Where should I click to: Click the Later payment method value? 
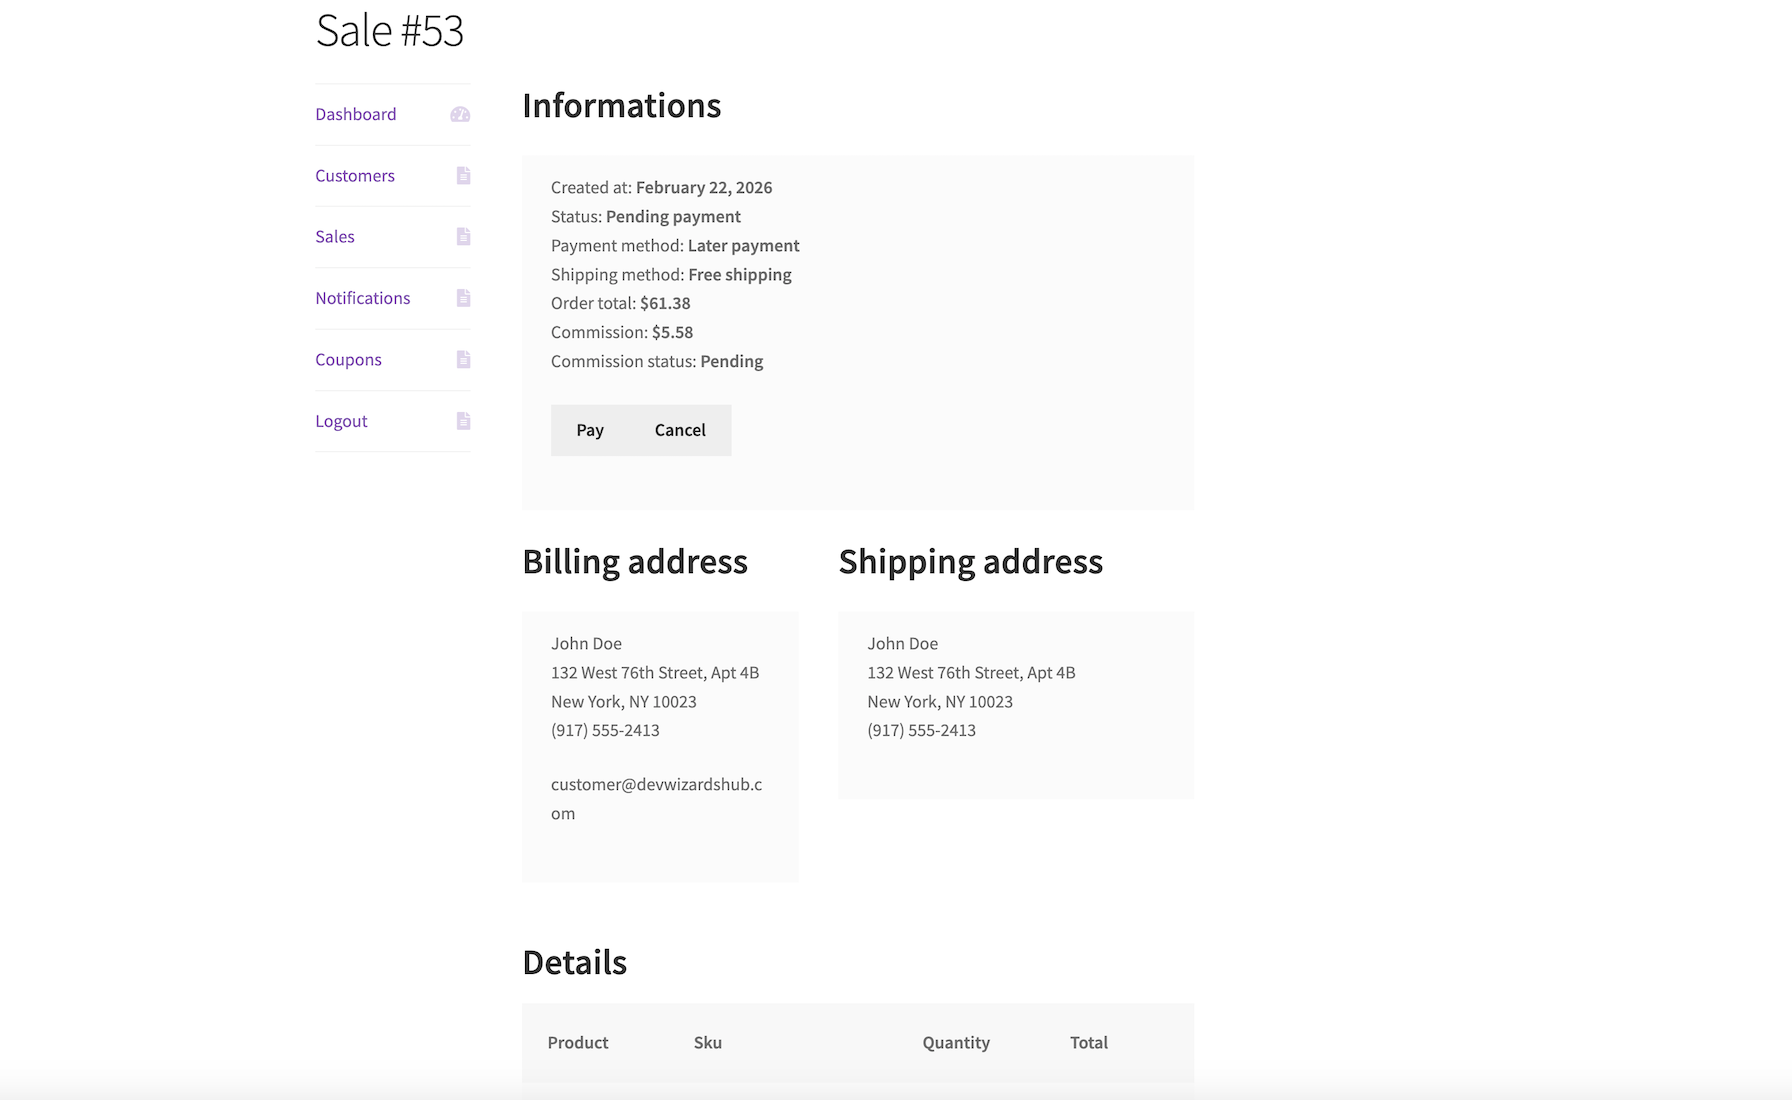point(744,245)
